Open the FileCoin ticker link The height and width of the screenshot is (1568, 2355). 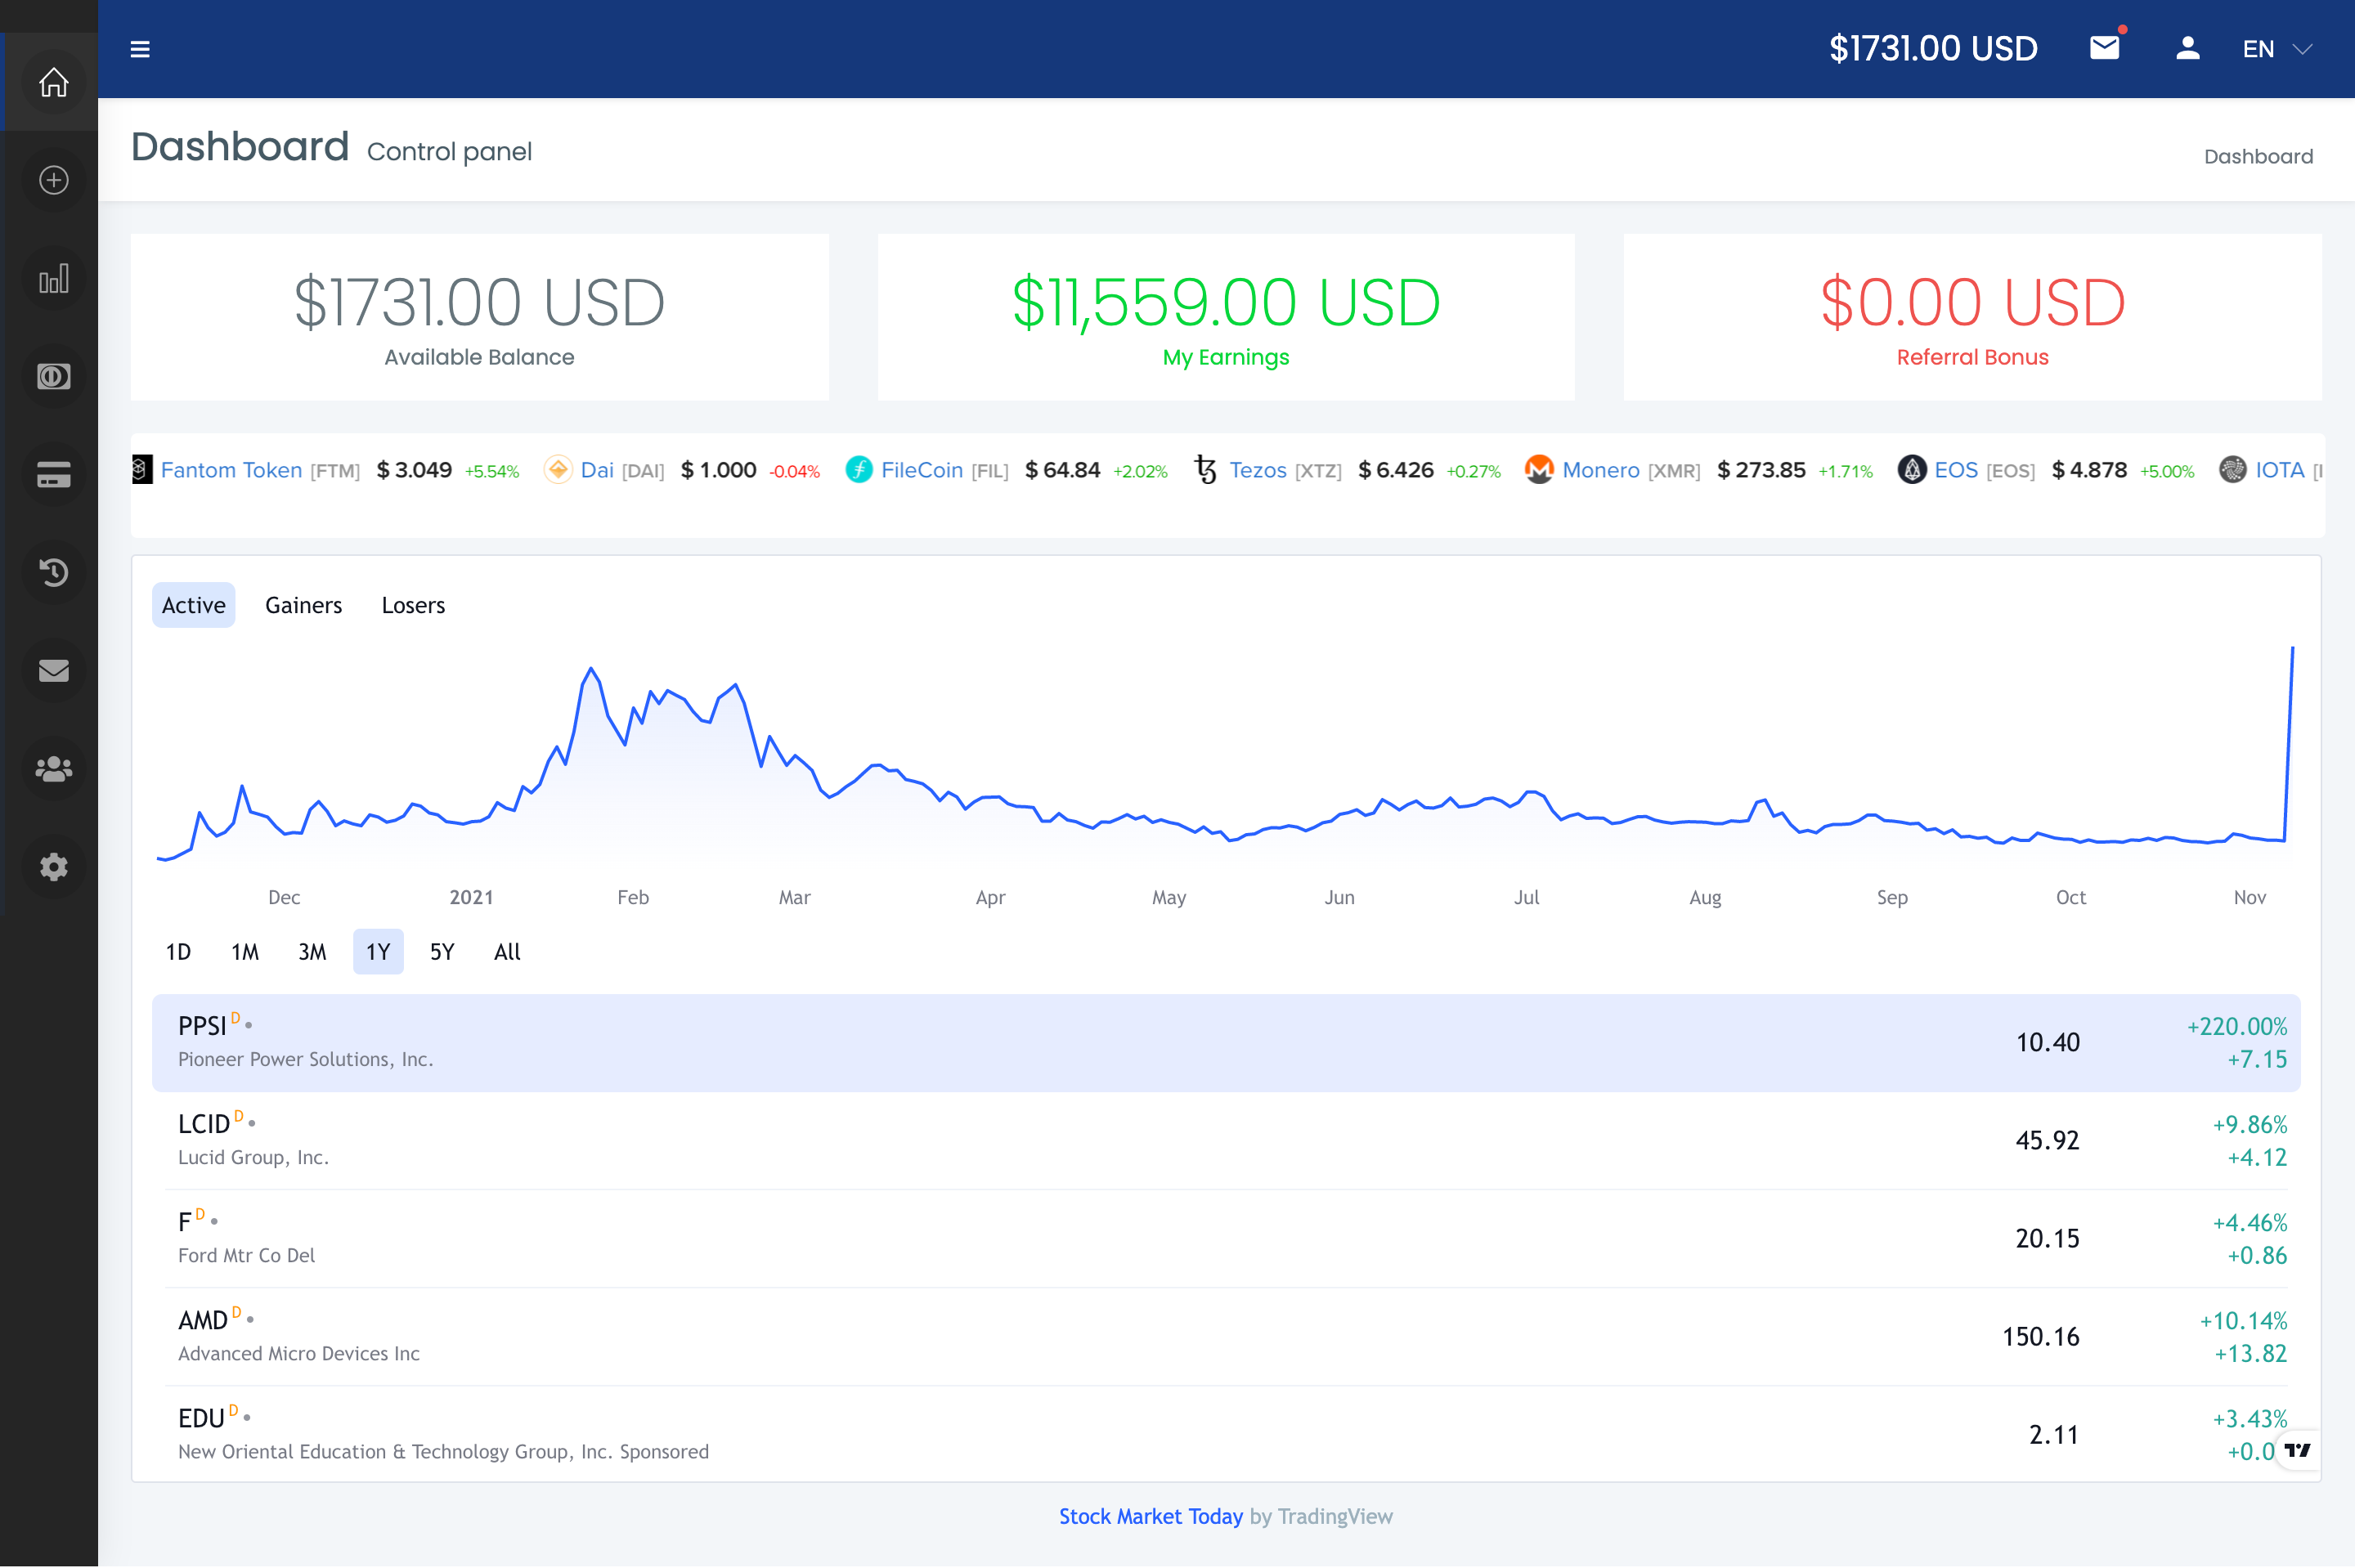click(x=922, y=470)
